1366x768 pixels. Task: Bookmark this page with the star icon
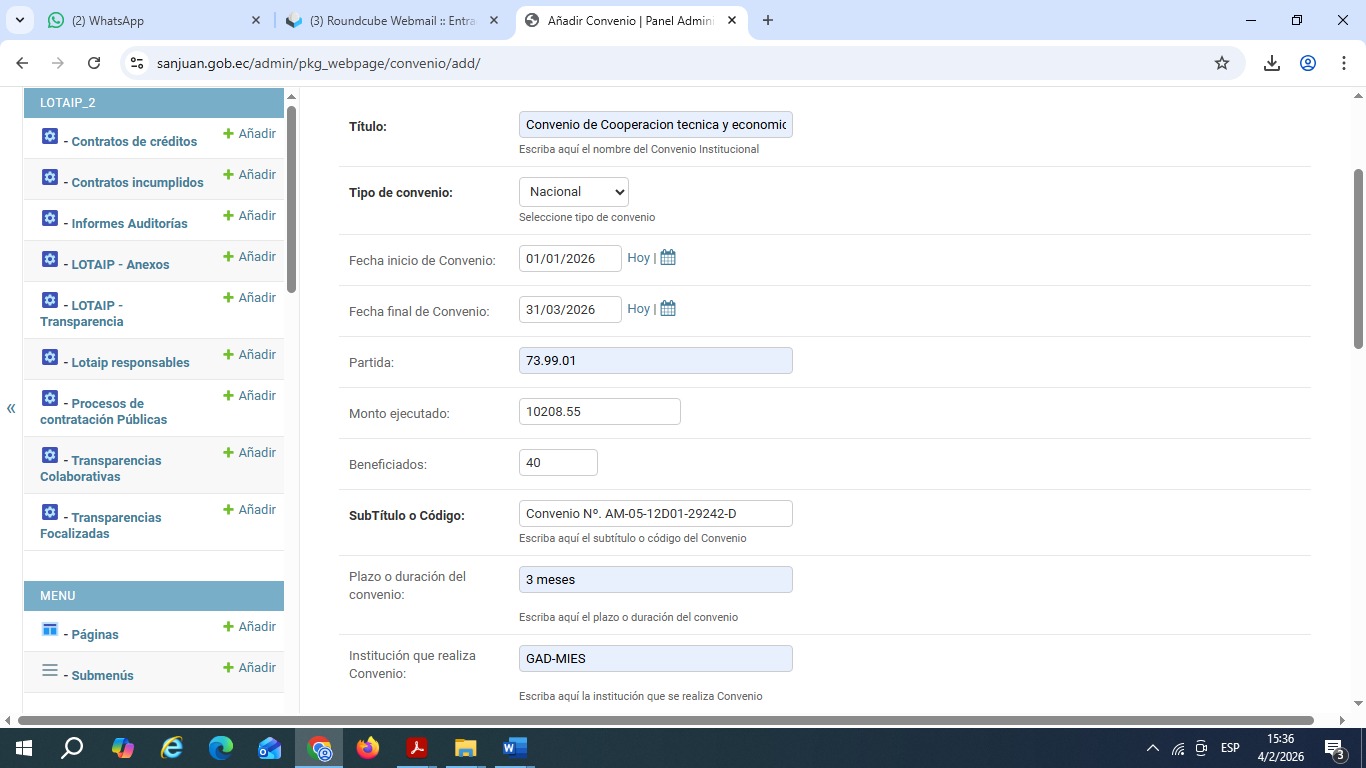[1222, 63]
